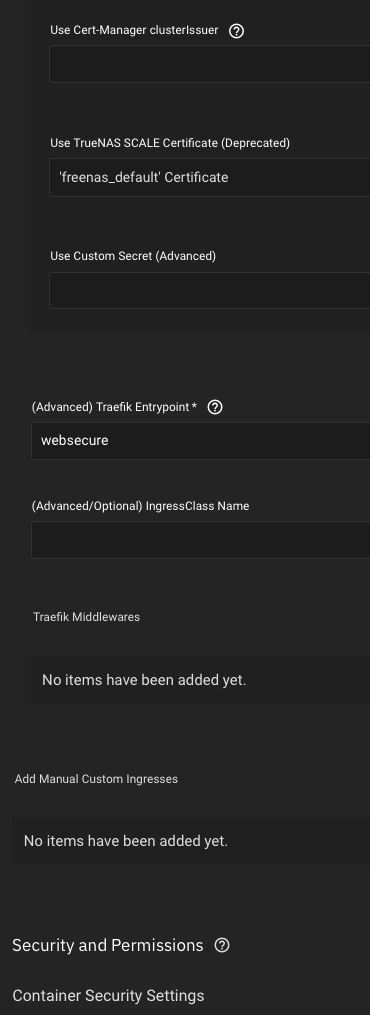Show Traefik Entrypoint help tooltip
This screenshot has height=1015, width=370.
(x=215, y=407)
